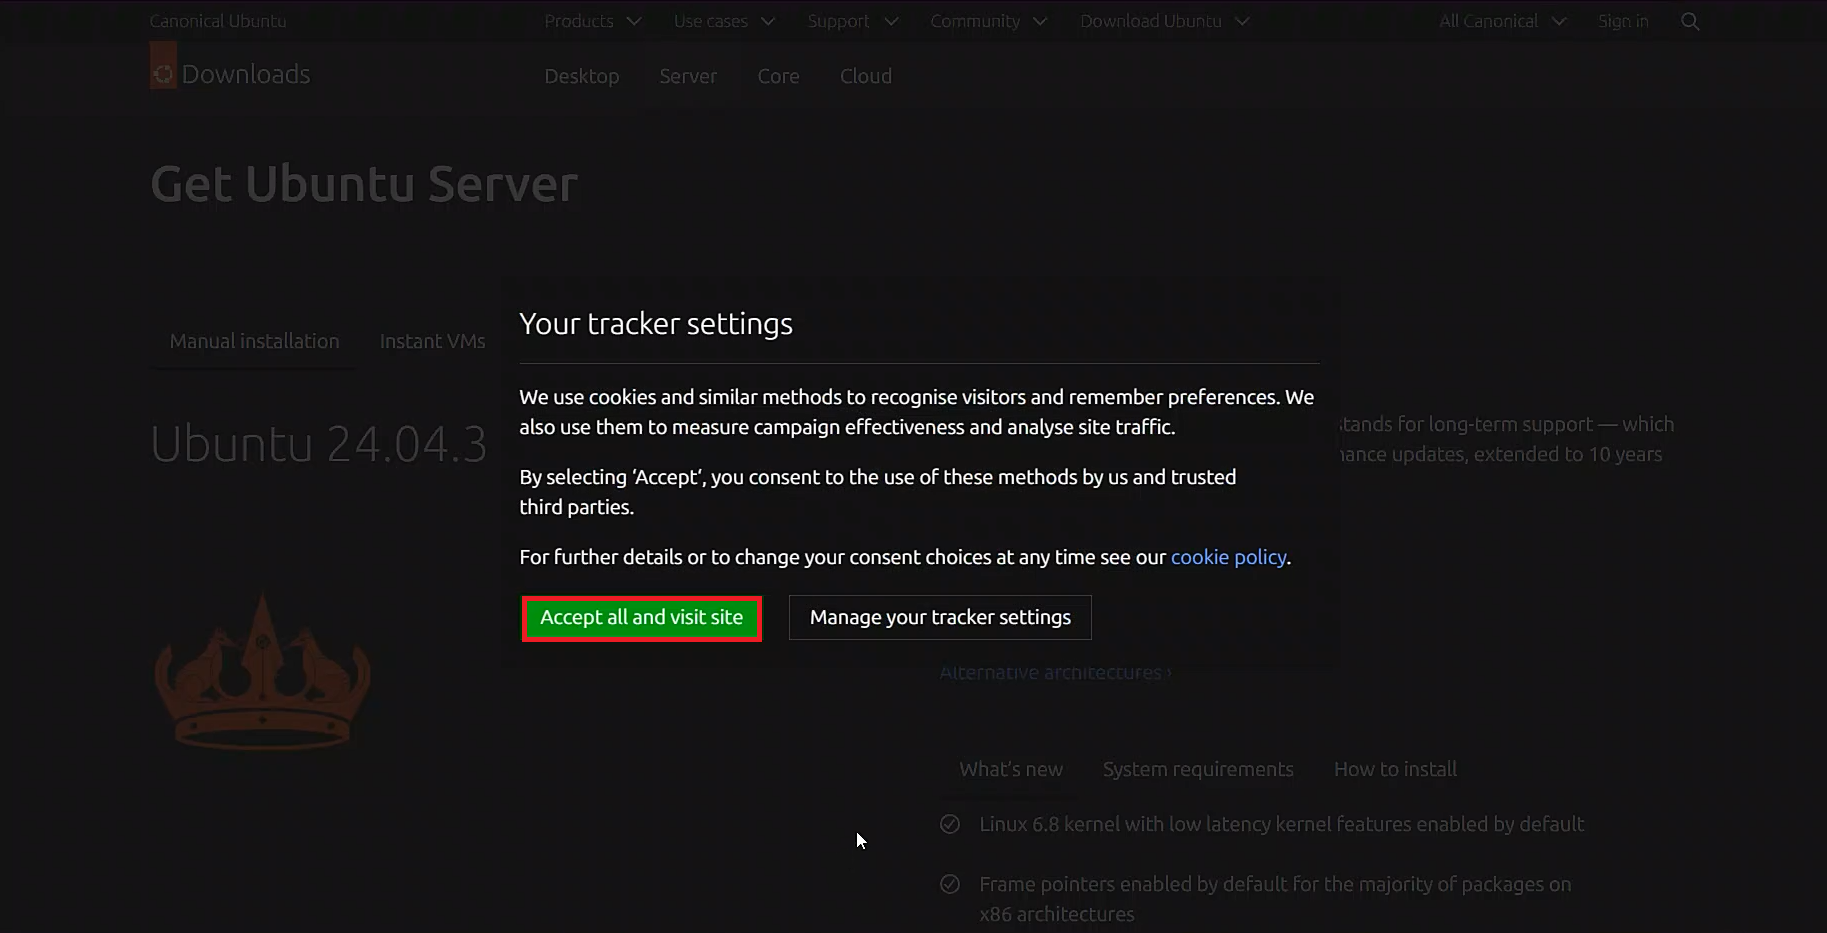Select the How to install tab
The height and width of the screenshot is (933, 1827).
pyautogui.click(x=1395, y=769)
